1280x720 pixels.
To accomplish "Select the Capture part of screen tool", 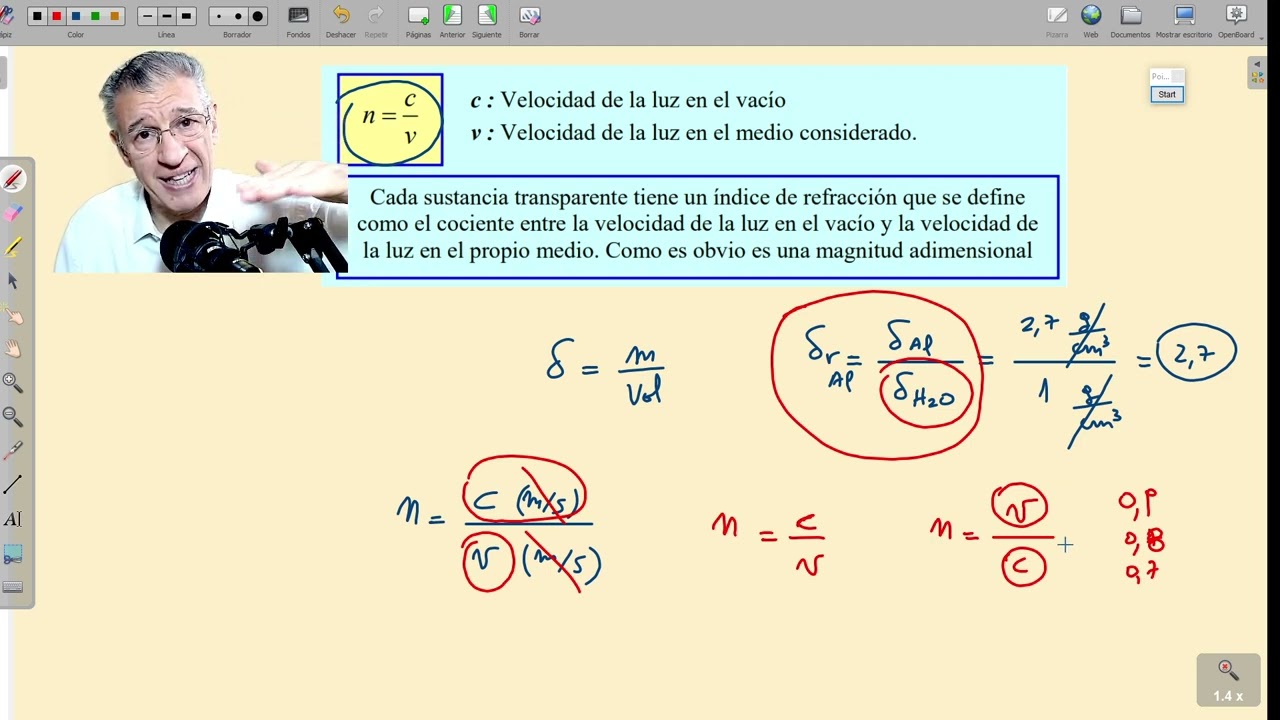I will point(13,553).
